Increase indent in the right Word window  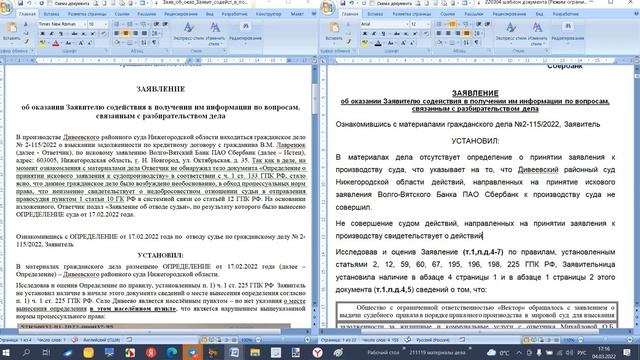[488, 24]
